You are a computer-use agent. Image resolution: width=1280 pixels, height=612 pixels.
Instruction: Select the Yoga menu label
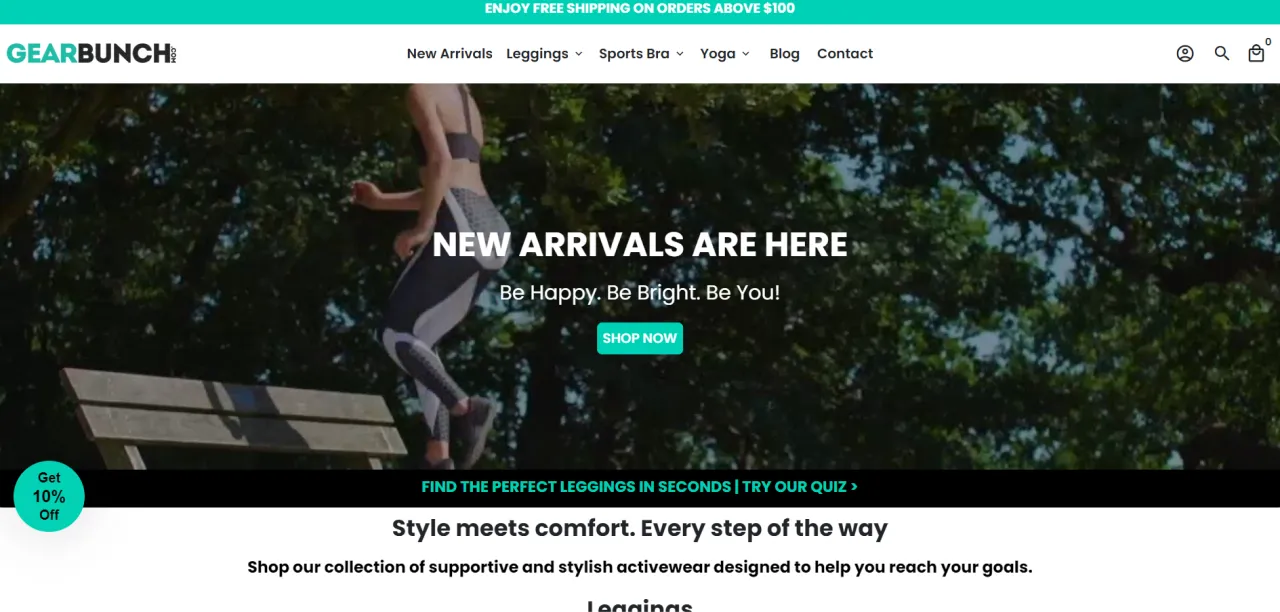coord(718,54)
